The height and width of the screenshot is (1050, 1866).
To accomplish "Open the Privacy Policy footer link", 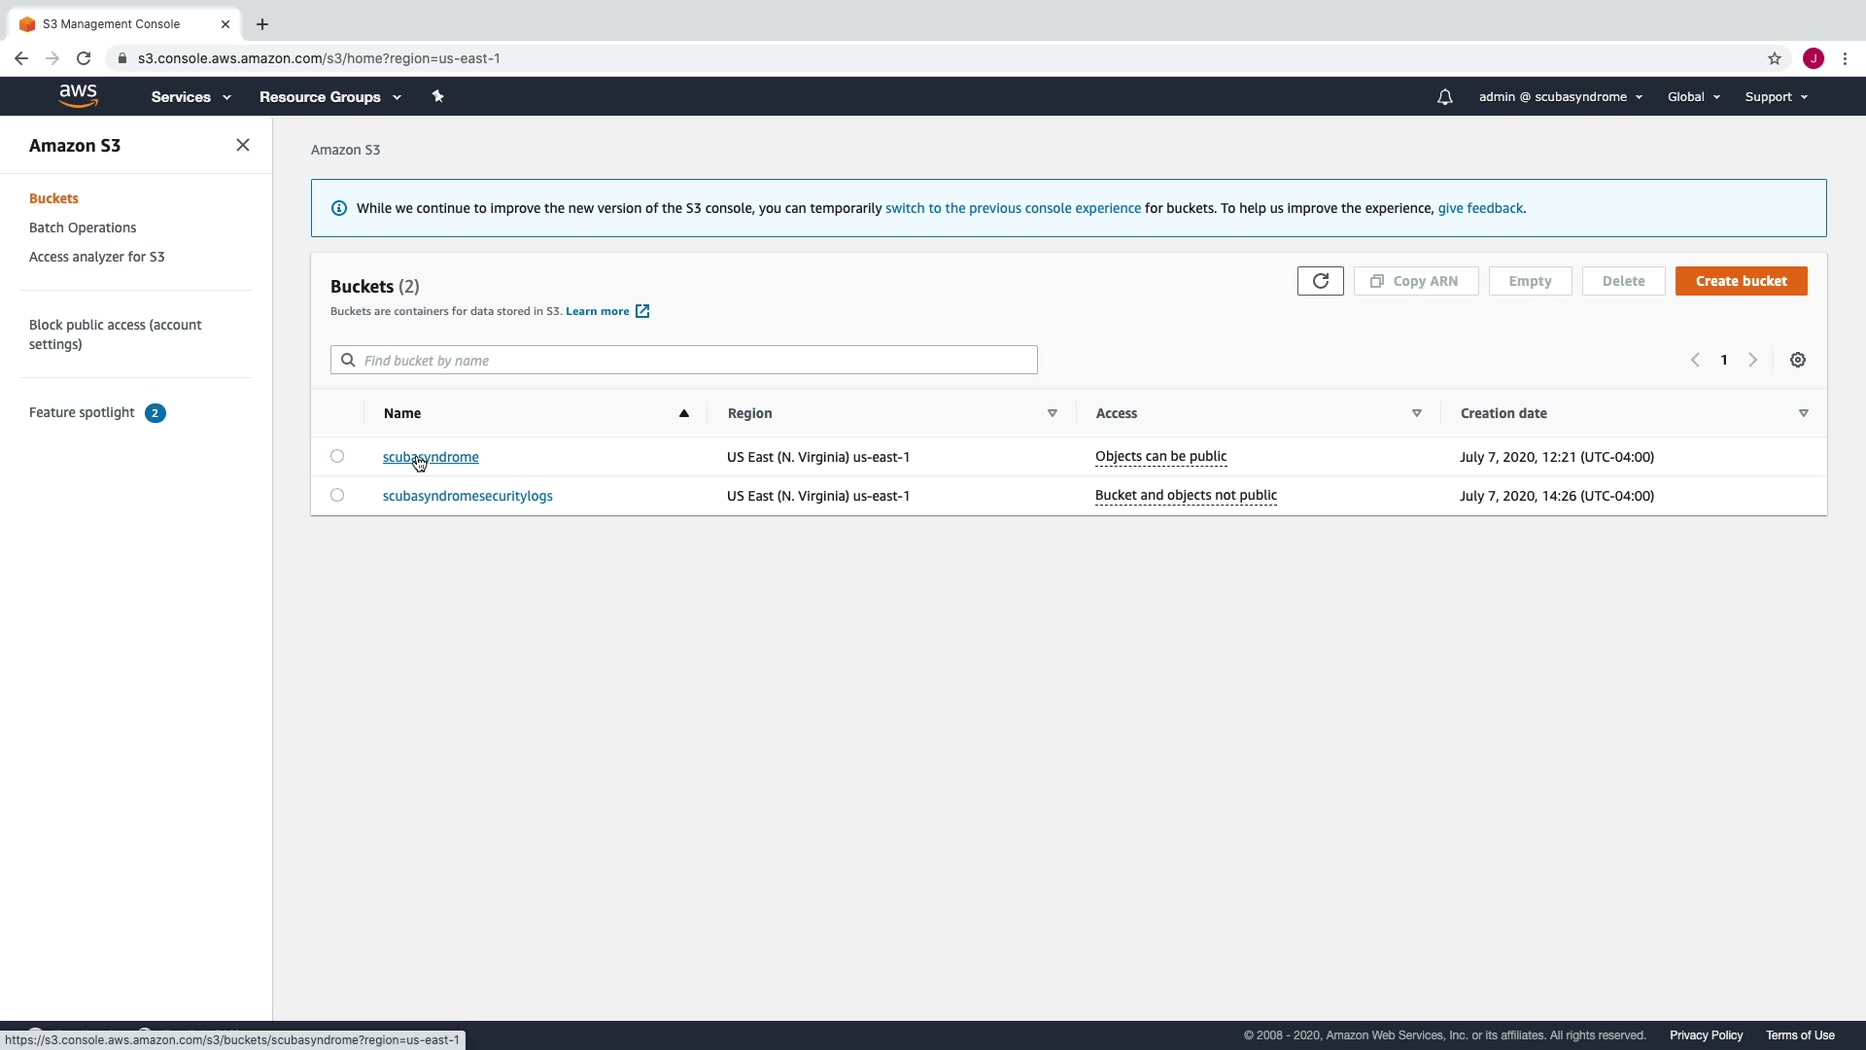I will (x=1706, y=1035).
